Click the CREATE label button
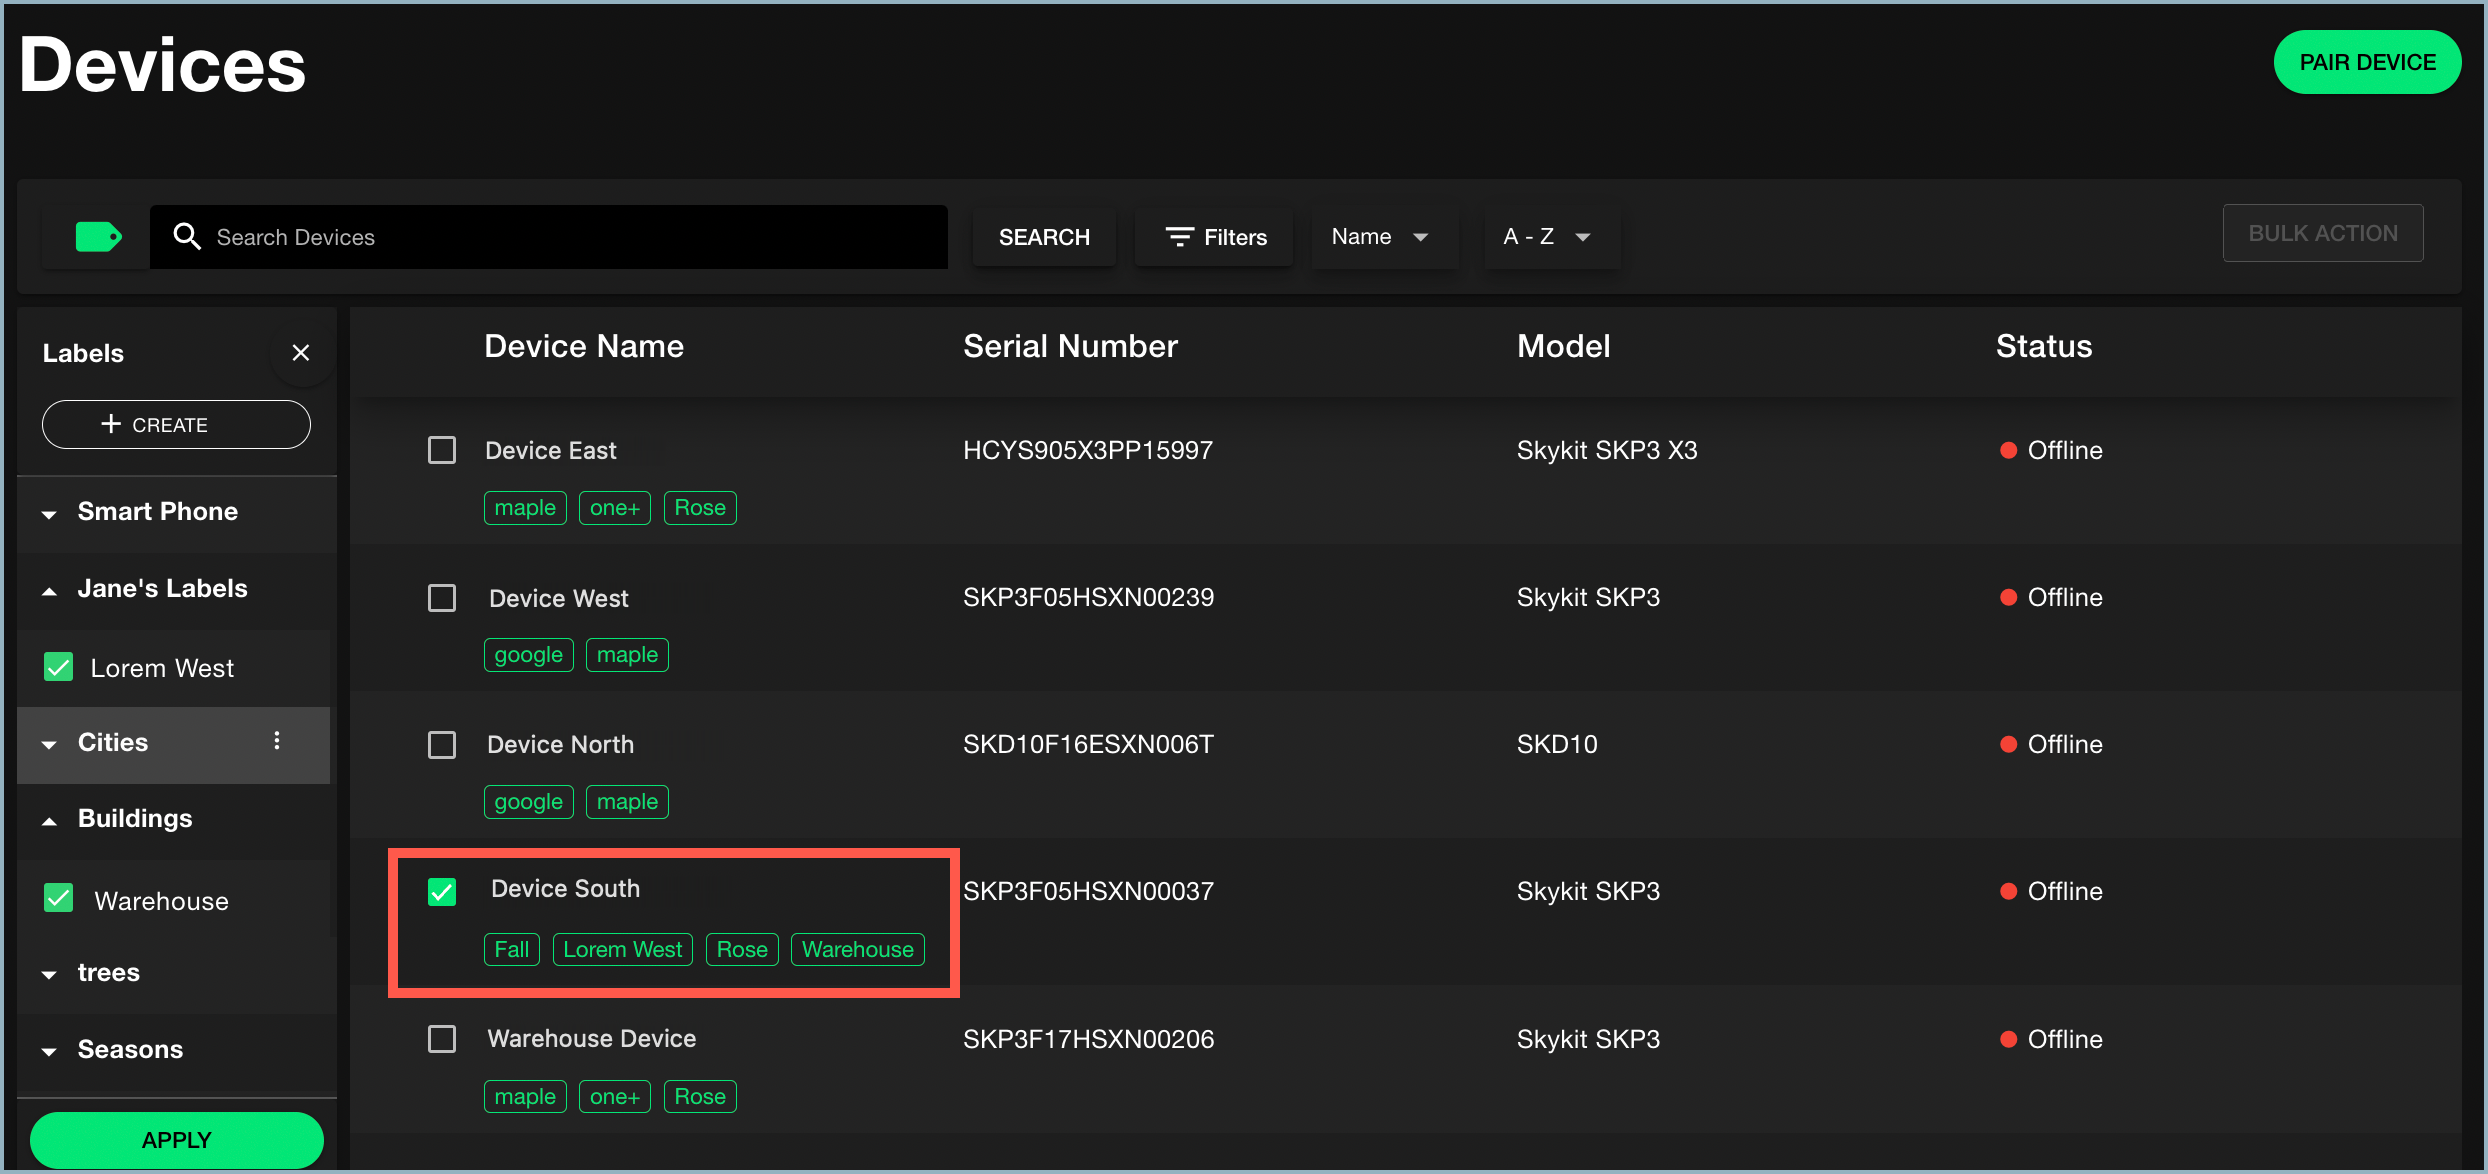The height and width of the screenshot is (1174, 2488). click(175, 424)
